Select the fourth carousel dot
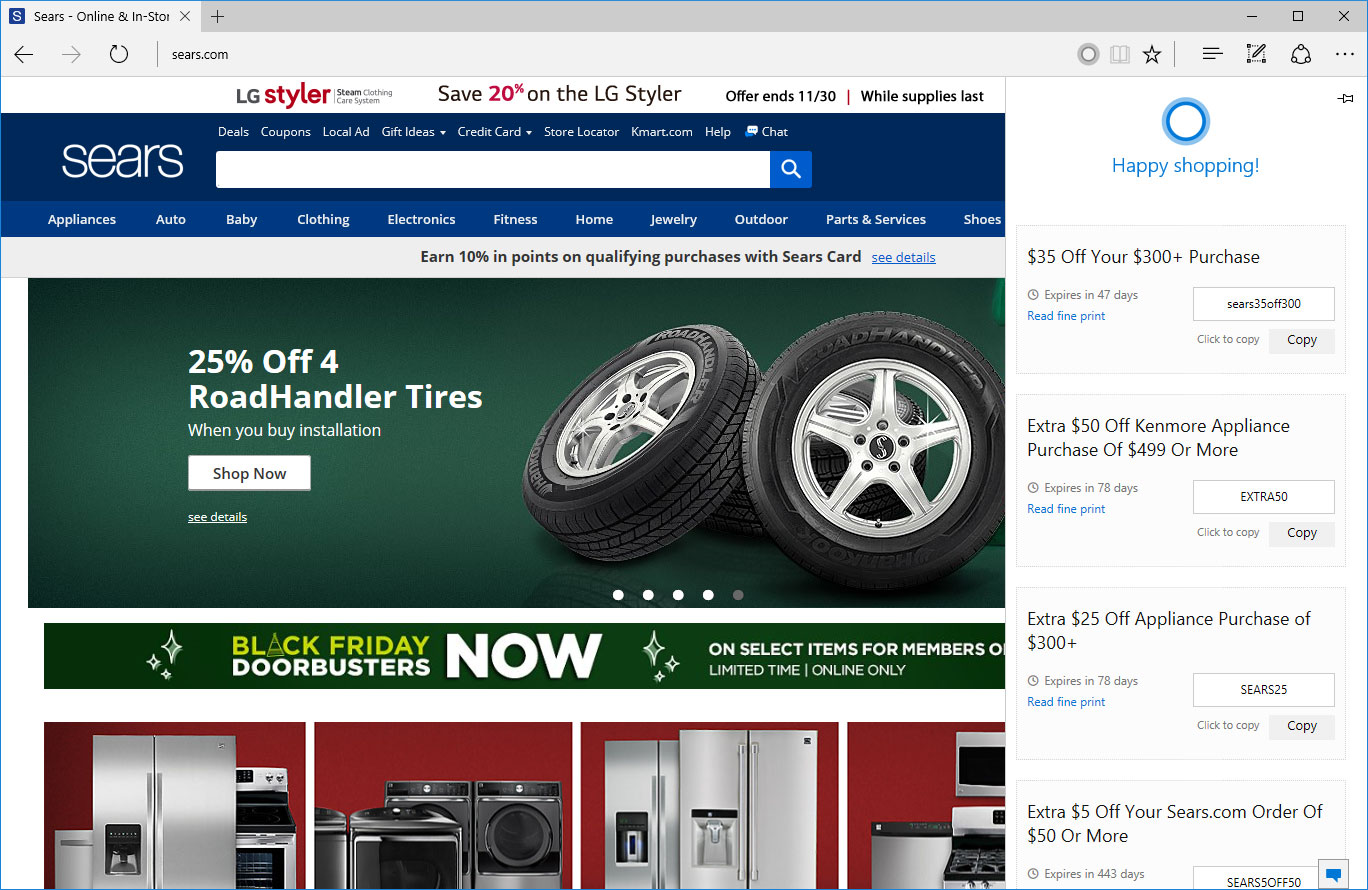This screenshot has height=890, width=1368. tap(708, 594)
